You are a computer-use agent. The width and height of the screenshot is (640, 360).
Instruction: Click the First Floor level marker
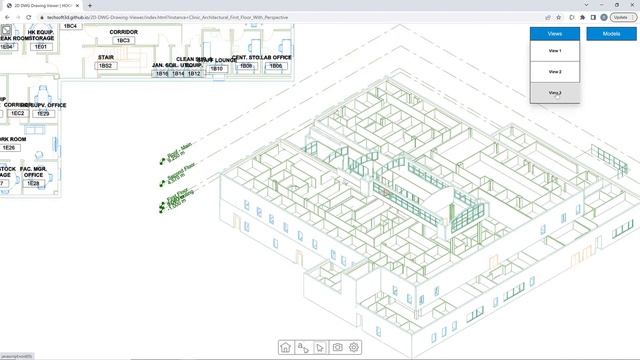pyautogui.click(x=176, y=200)
